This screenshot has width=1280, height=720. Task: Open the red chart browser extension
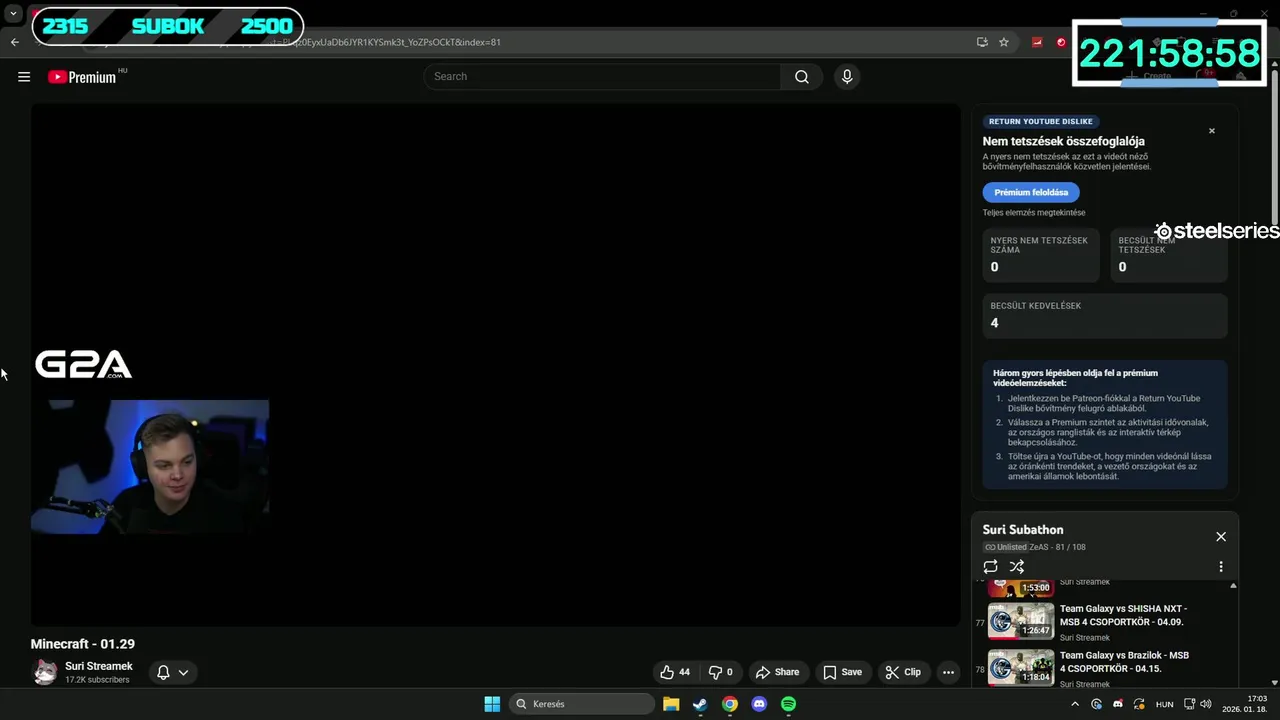(1037, 42)
